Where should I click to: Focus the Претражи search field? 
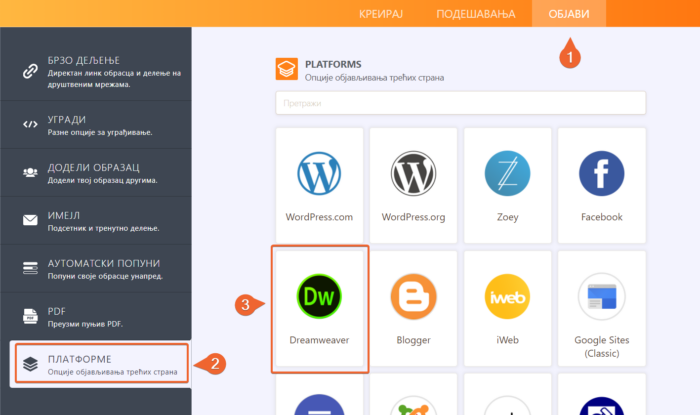click(x=460, y=103)
